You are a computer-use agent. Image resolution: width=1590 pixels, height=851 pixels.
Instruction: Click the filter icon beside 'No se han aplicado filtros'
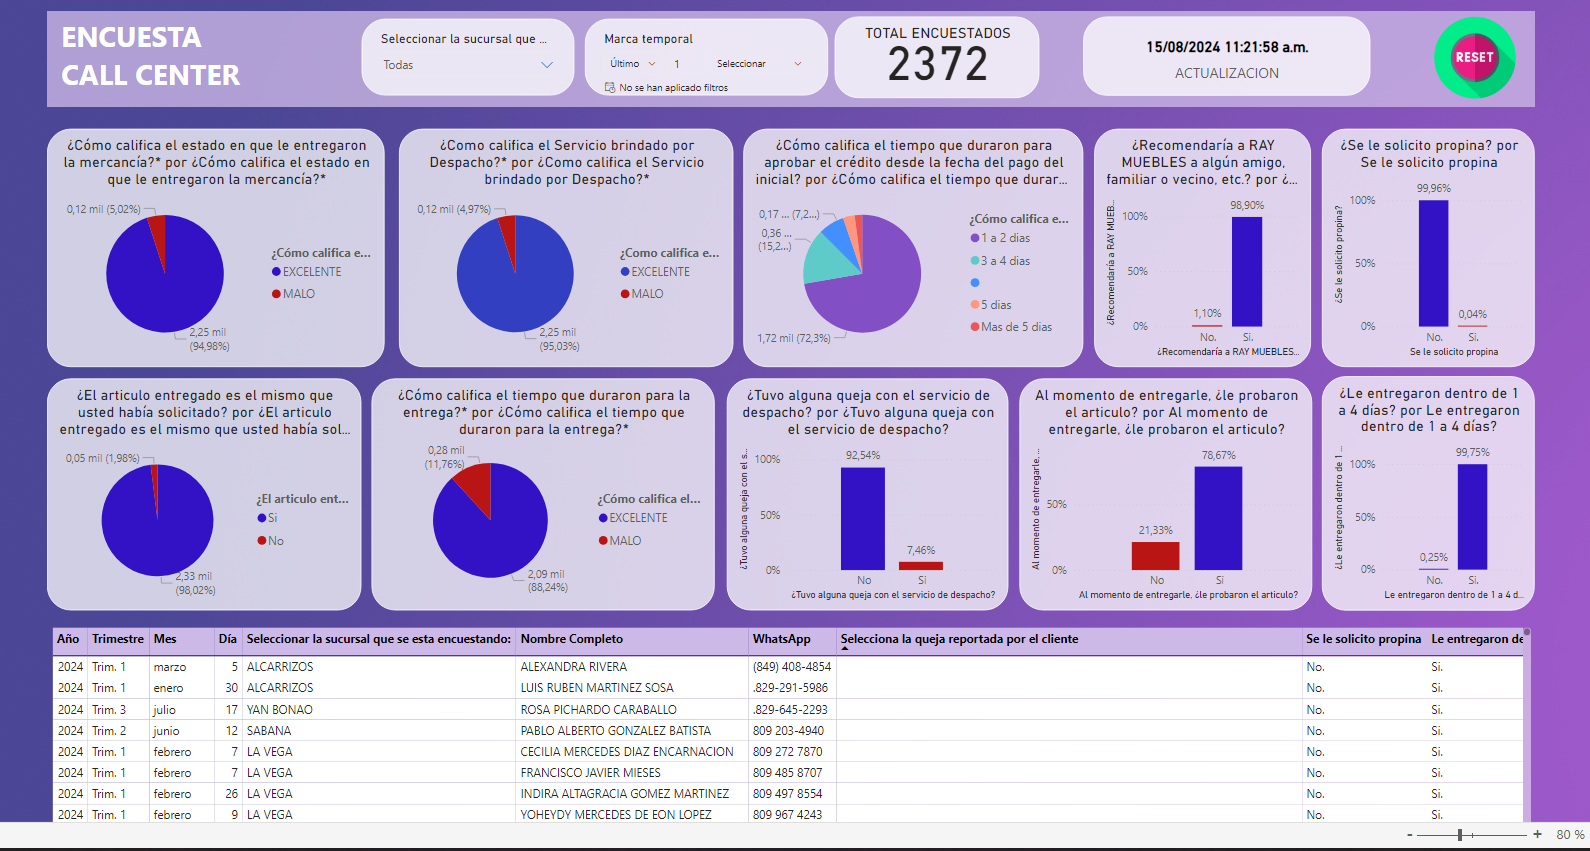point(610,88)
